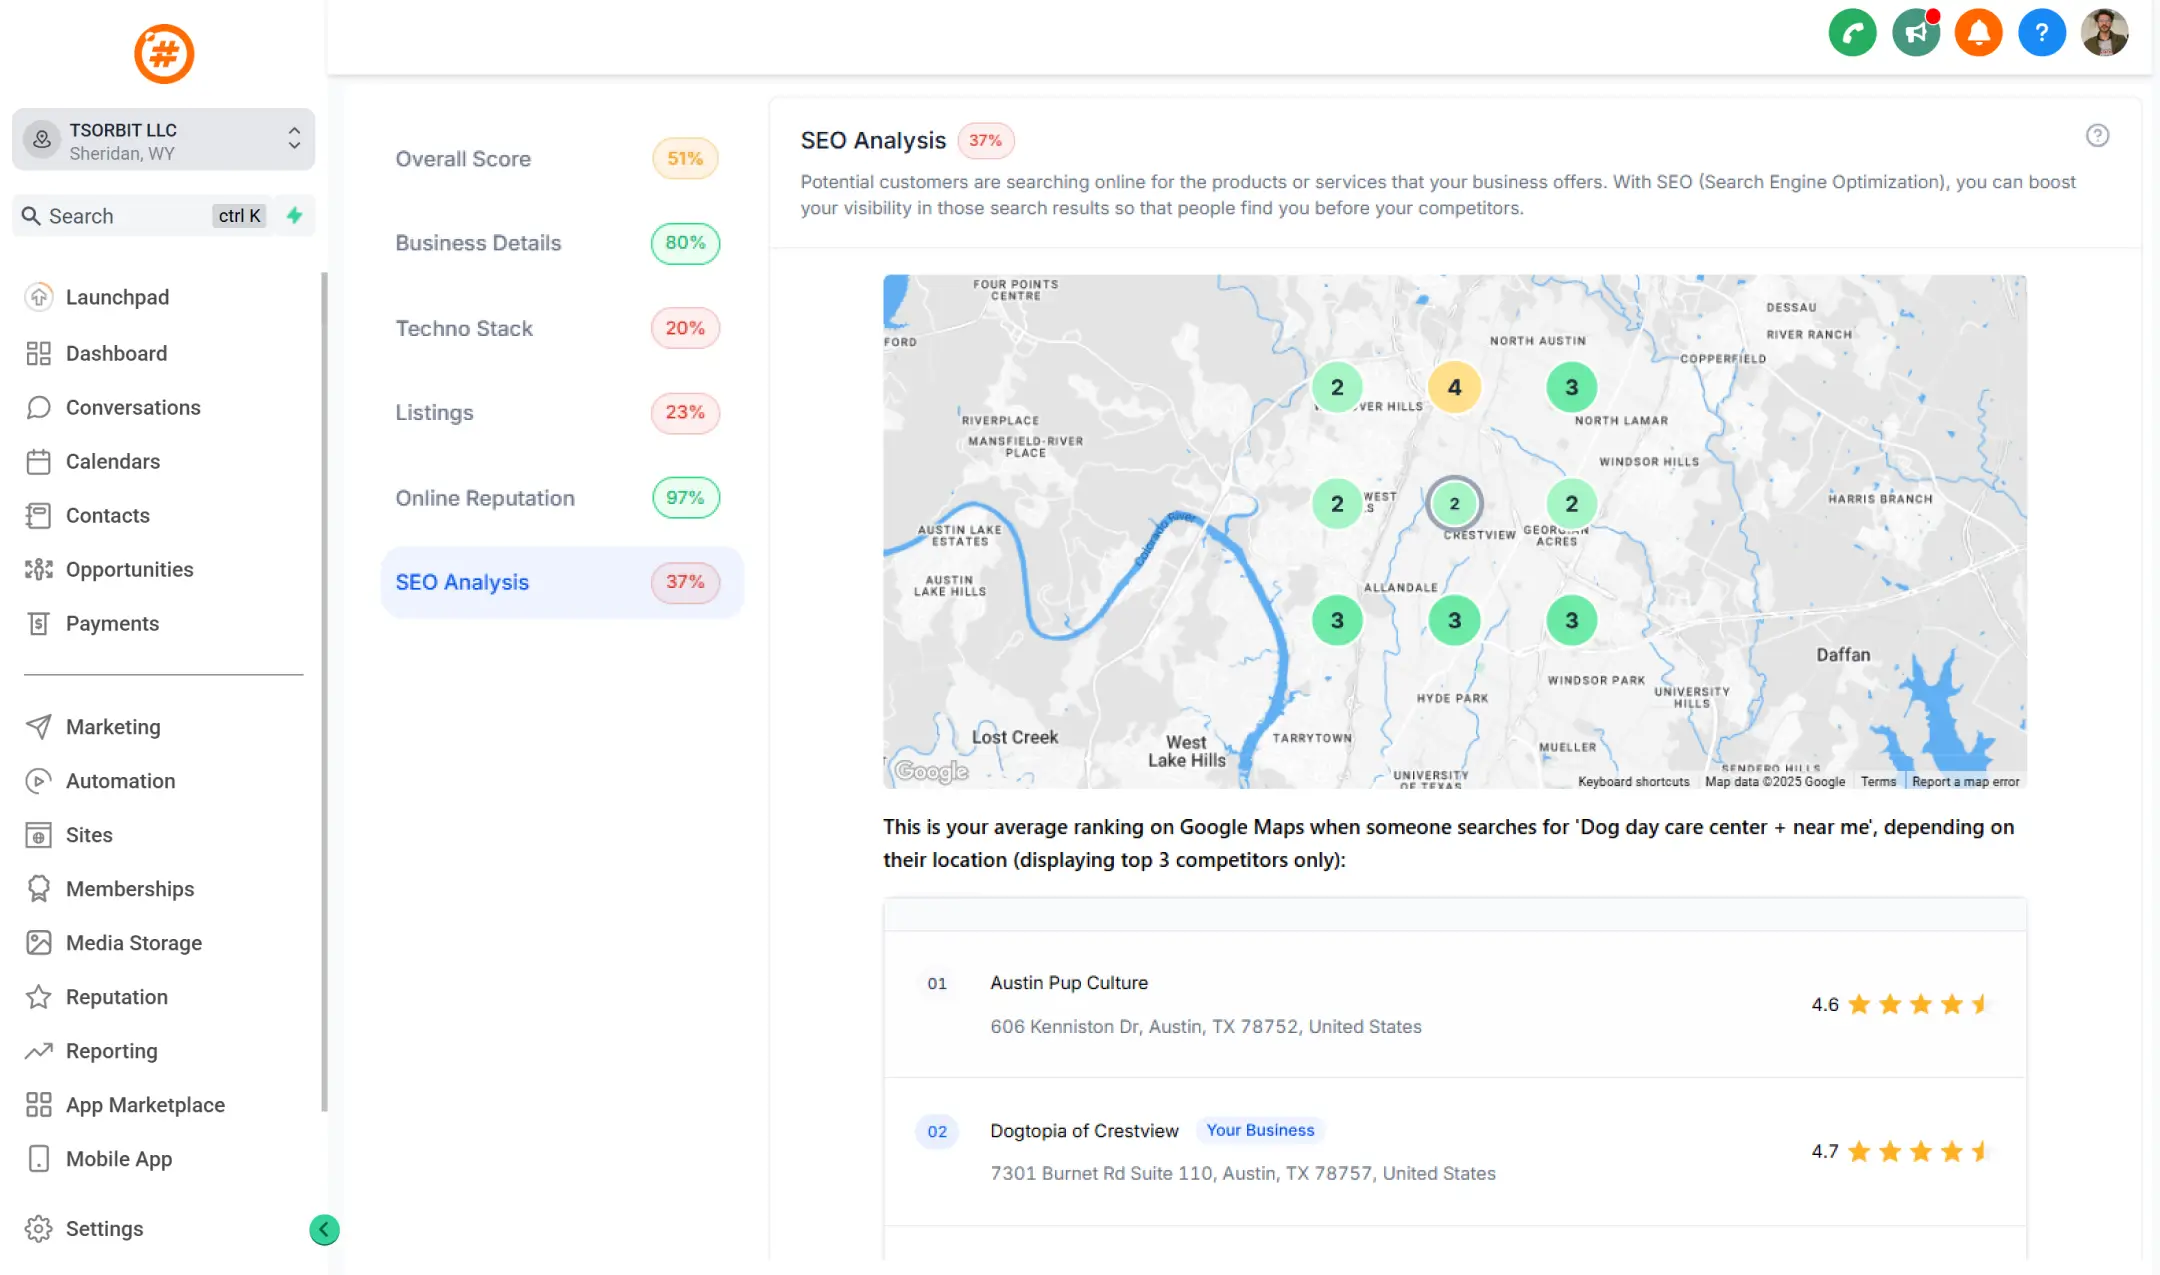Screen dimensions: 2160x1275
Task: Click the sidebar vertical scrollbar
Action: click(x=324, y=690)
